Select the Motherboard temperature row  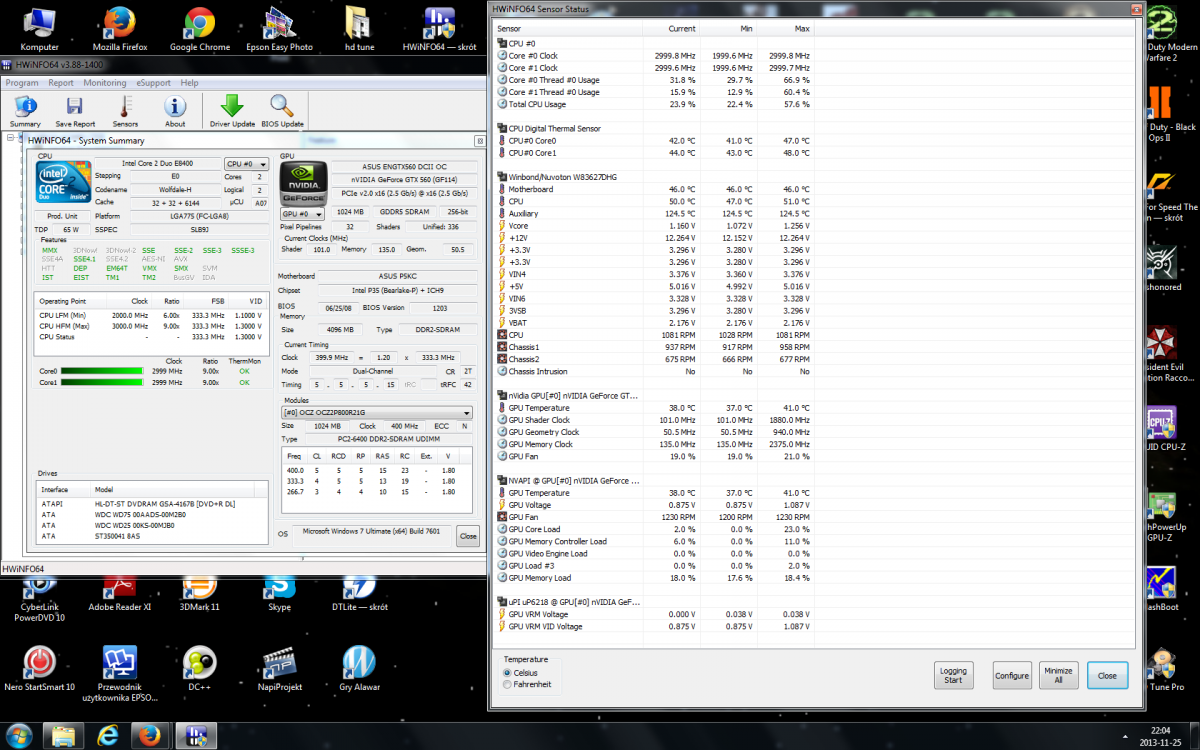pos(655,189)
